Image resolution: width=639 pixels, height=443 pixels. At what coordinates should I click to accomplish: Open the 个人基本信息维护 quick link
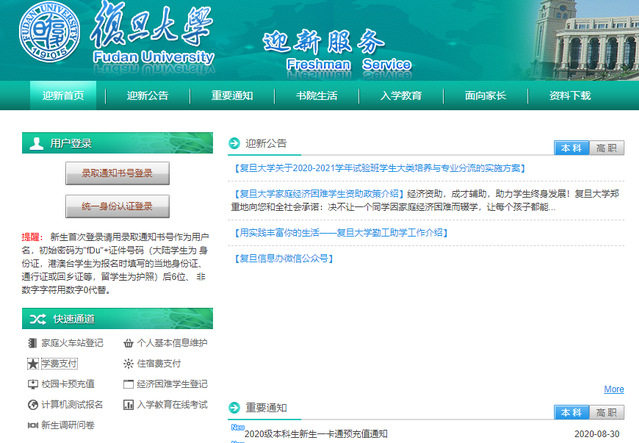[x=172, y=343]
